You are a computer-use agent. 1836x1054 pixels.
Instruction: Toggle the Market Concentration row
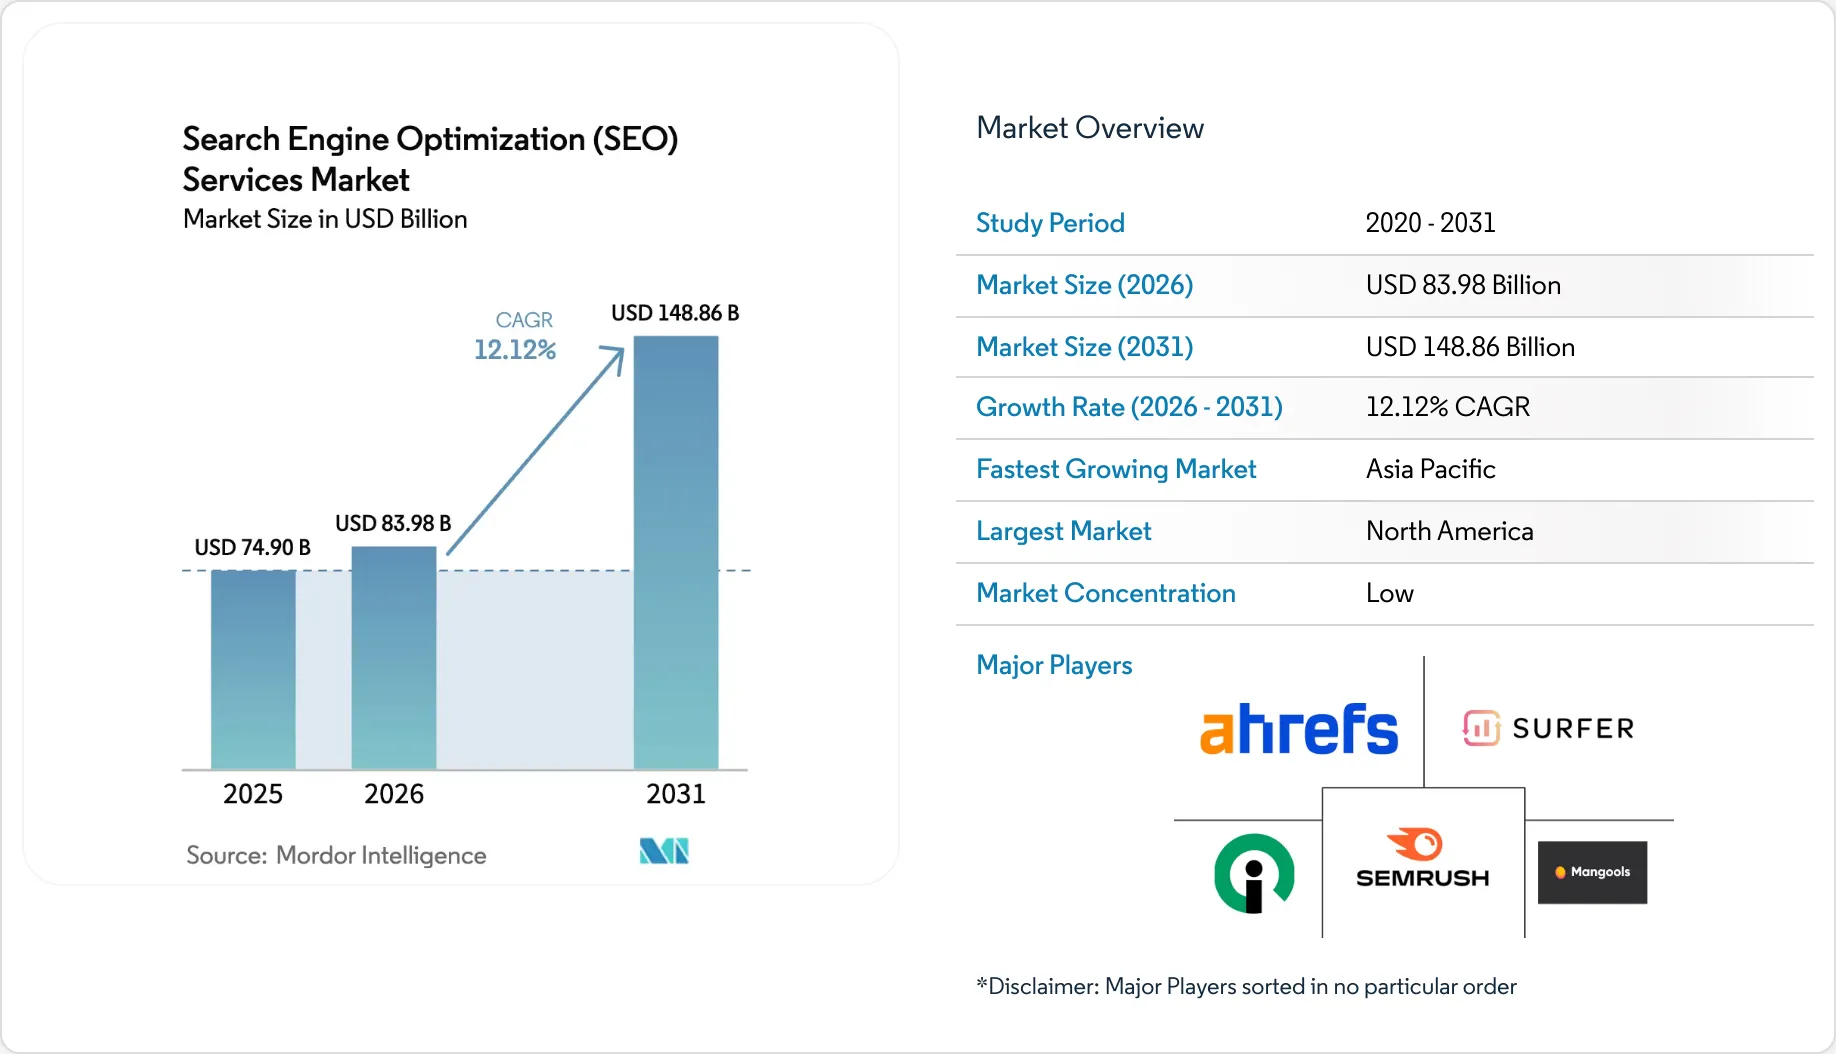[1105, 593]
